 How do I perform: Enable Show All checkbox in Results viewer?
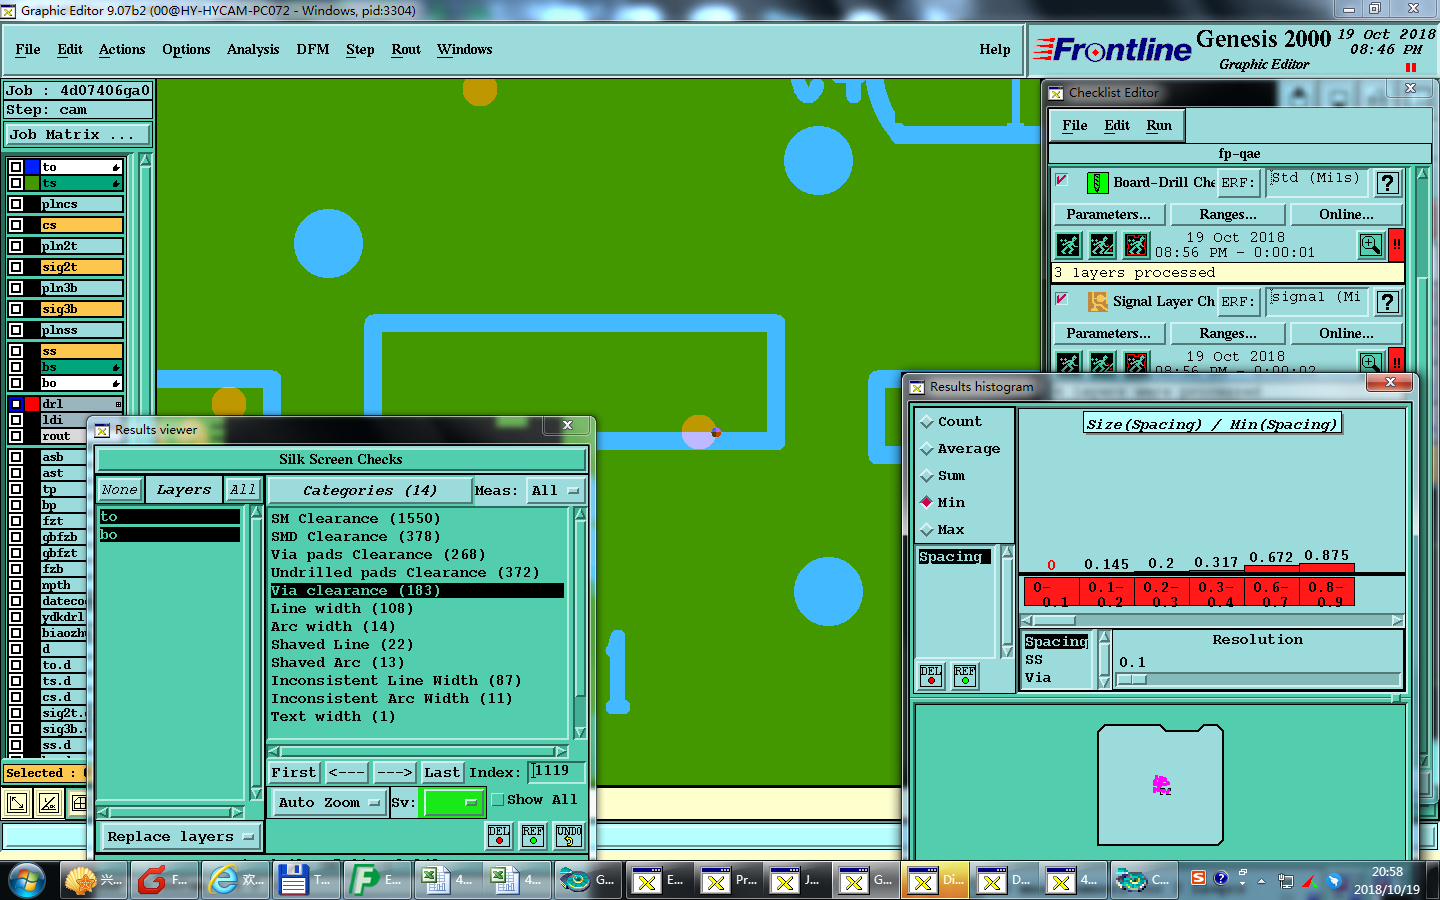tap(497, 800)
